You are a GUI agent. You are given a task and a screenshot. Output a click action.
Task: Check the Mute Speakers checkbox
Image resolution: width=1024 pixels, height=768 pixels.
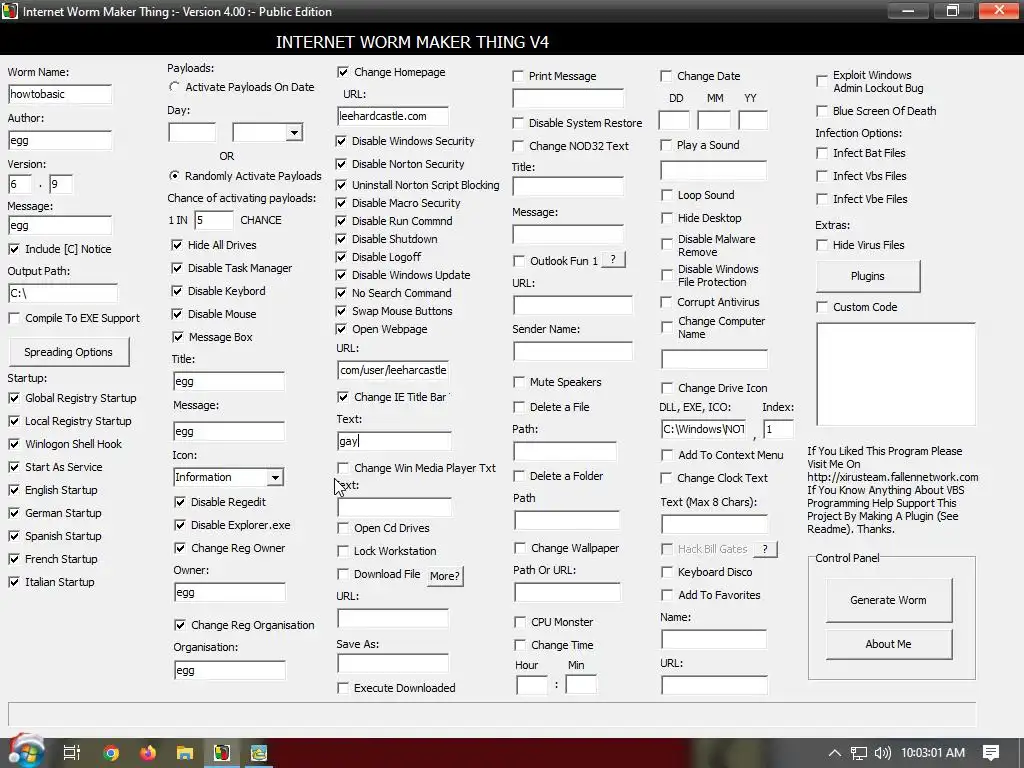pos(519,382)
